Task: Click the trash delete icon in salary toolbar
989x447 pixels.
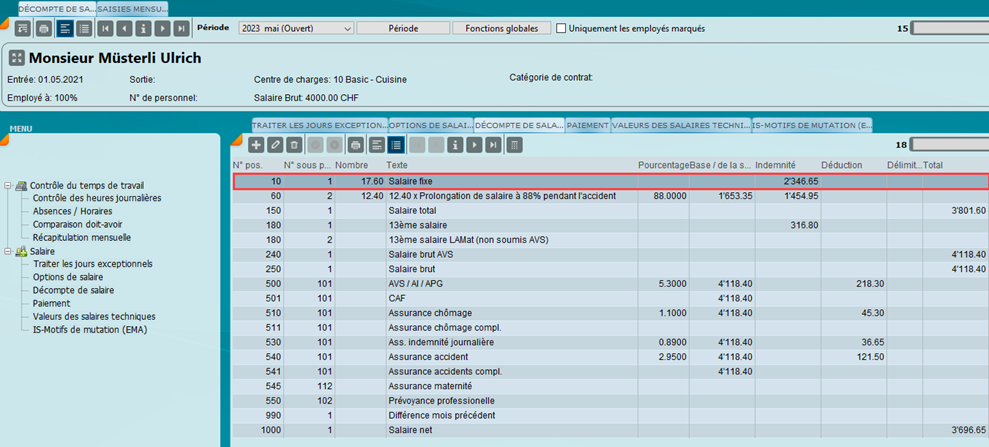Action: click(294, 145)
